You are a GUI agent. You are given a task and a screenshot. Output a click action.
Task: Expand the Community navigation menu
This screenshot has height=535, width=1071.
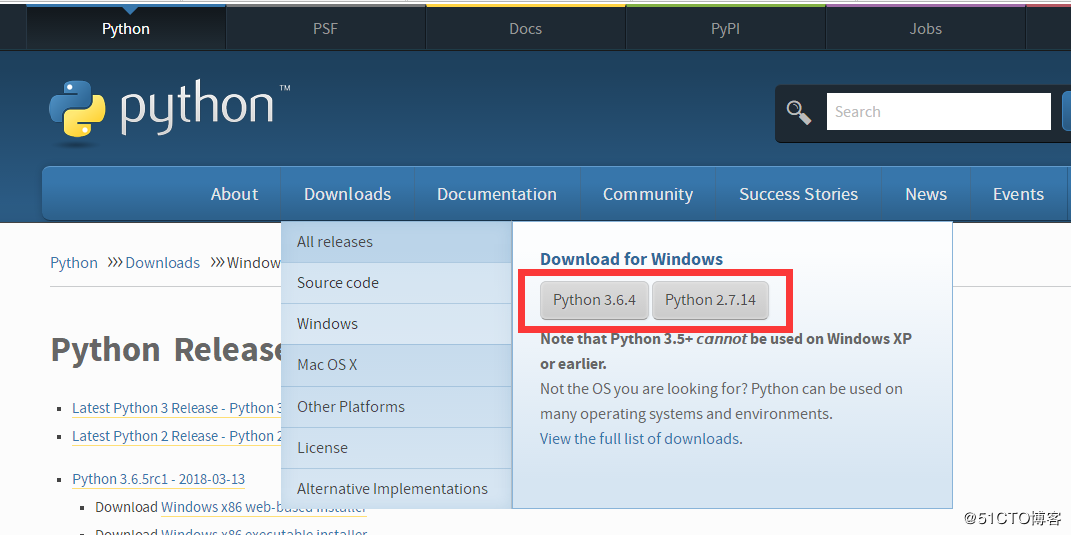point(647,194)
